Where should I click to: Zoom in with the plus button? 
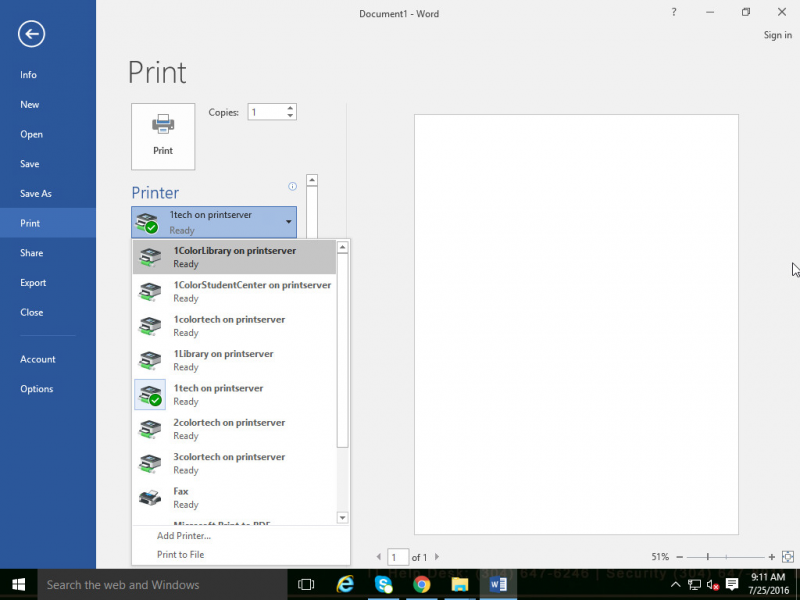coord(772,557)
